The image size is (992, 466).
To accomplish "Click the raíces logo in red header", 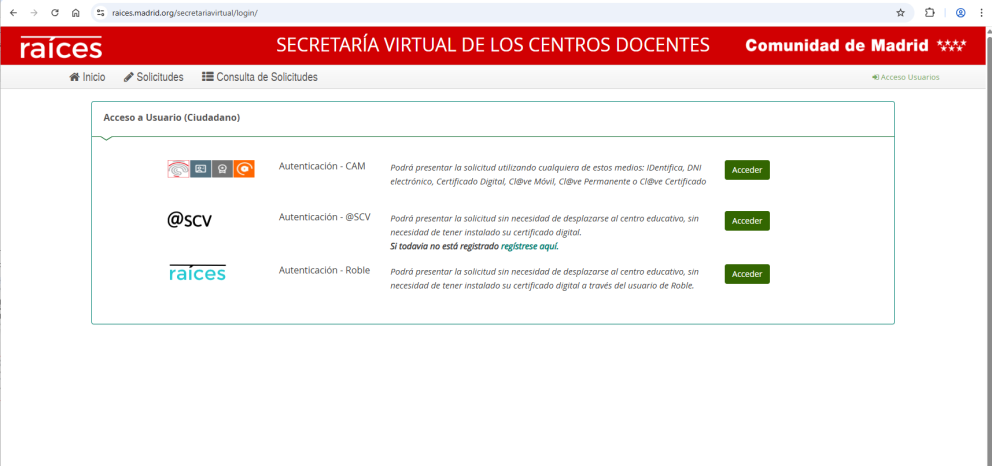I will point(61,47).
